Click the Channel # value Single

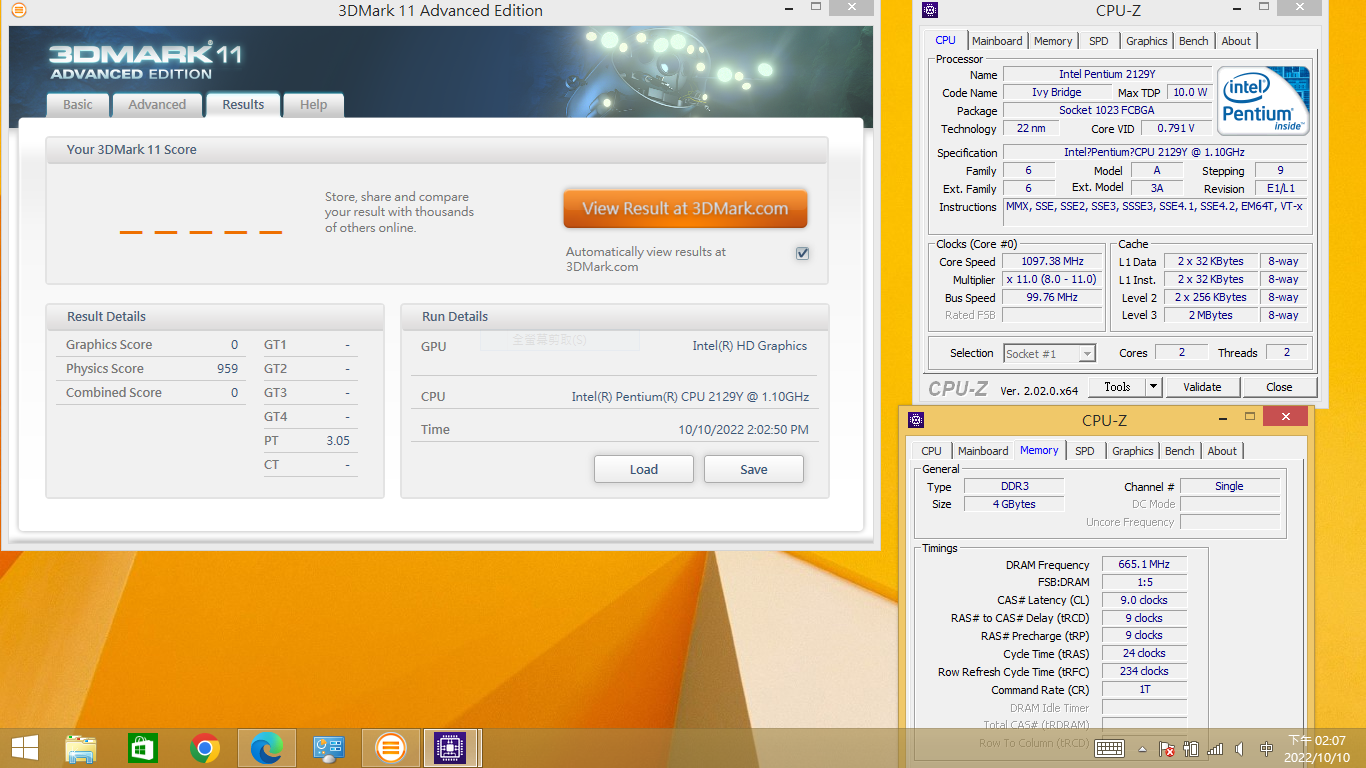1229,486
